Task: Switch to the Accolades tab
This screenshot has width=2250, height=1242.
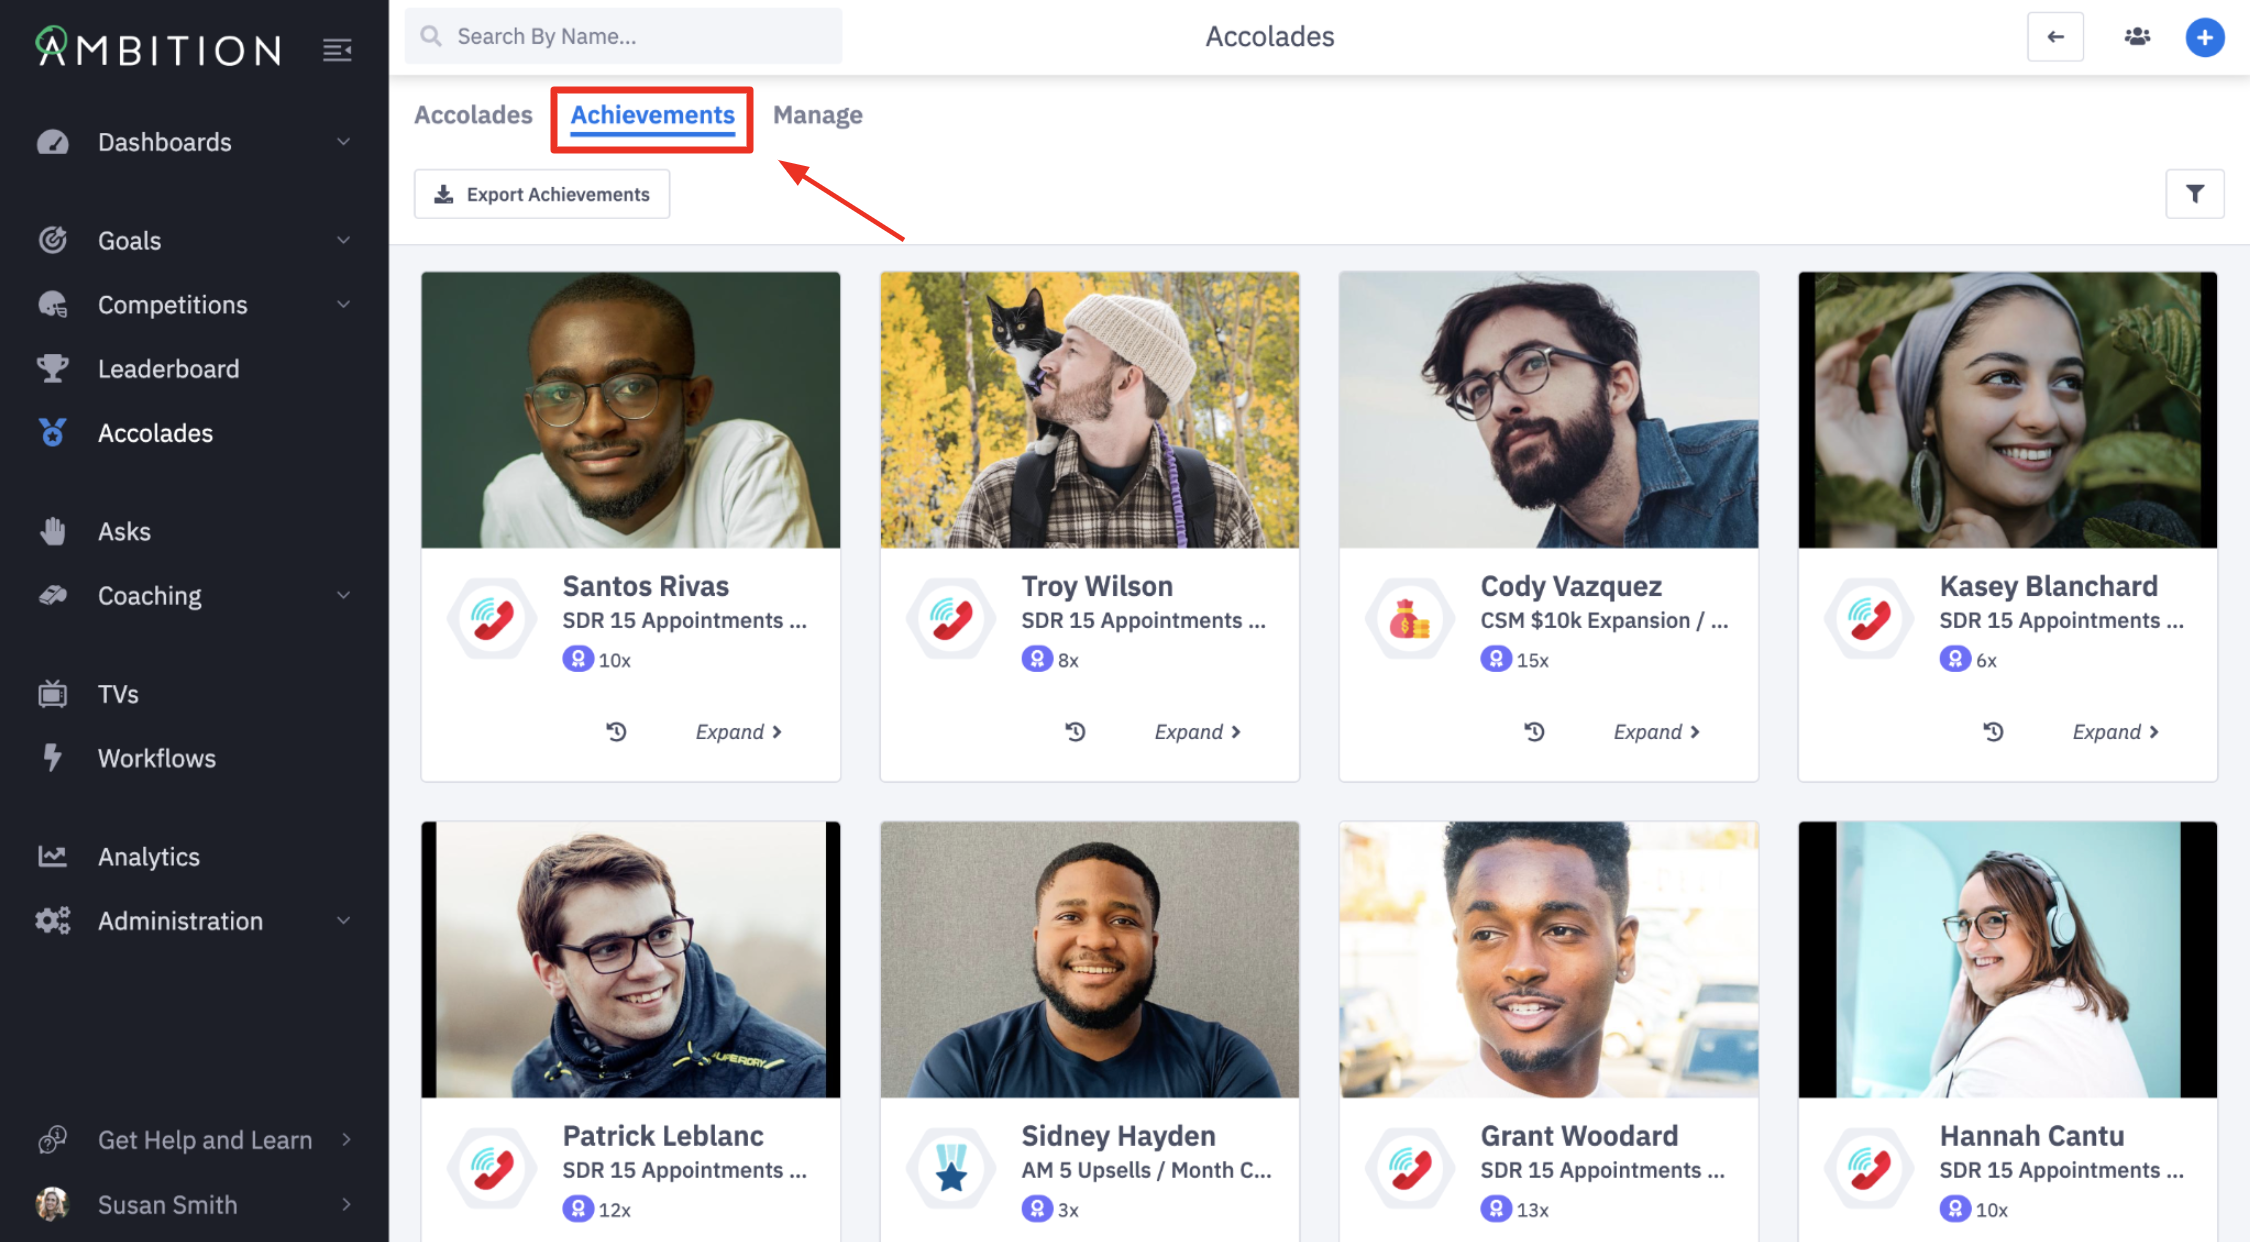Action: pyautogui.click(x=473, y=115)
